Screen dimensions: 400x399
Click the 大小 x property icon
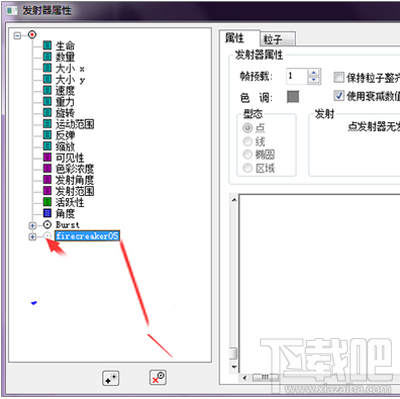click(47, 68)
